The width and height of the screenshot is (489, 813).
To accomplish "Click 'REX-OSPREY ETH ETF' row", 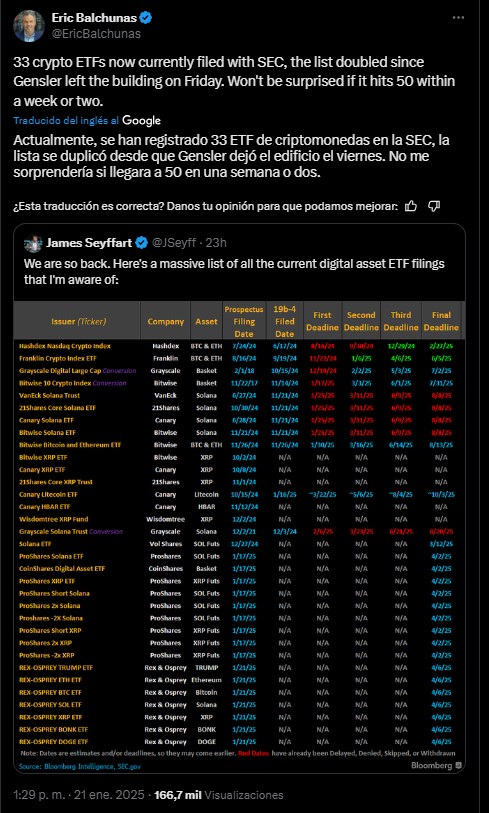I will 239,680.
